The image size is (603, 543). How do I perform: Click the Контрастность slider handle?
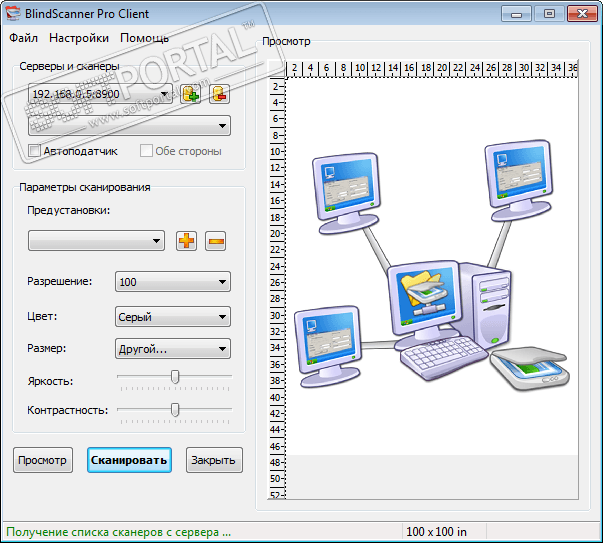[x=175, y=410]
